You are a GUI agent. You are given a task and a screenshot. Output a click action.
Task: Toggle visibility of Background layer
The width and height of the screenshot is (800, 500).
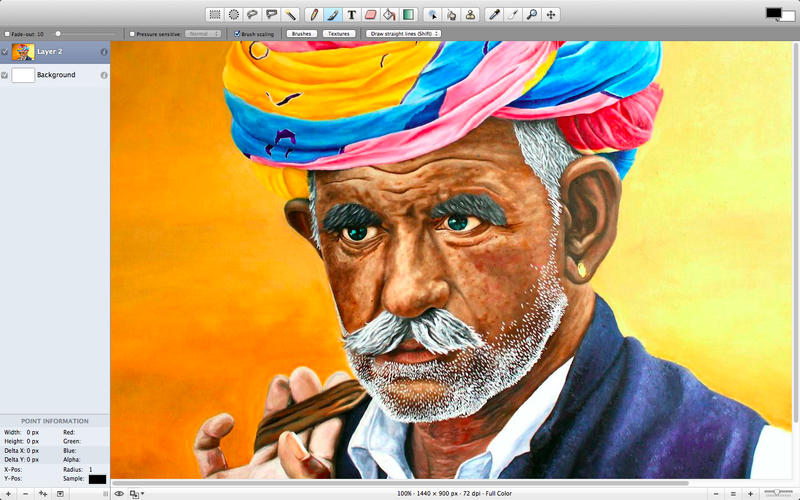point(5,75)
